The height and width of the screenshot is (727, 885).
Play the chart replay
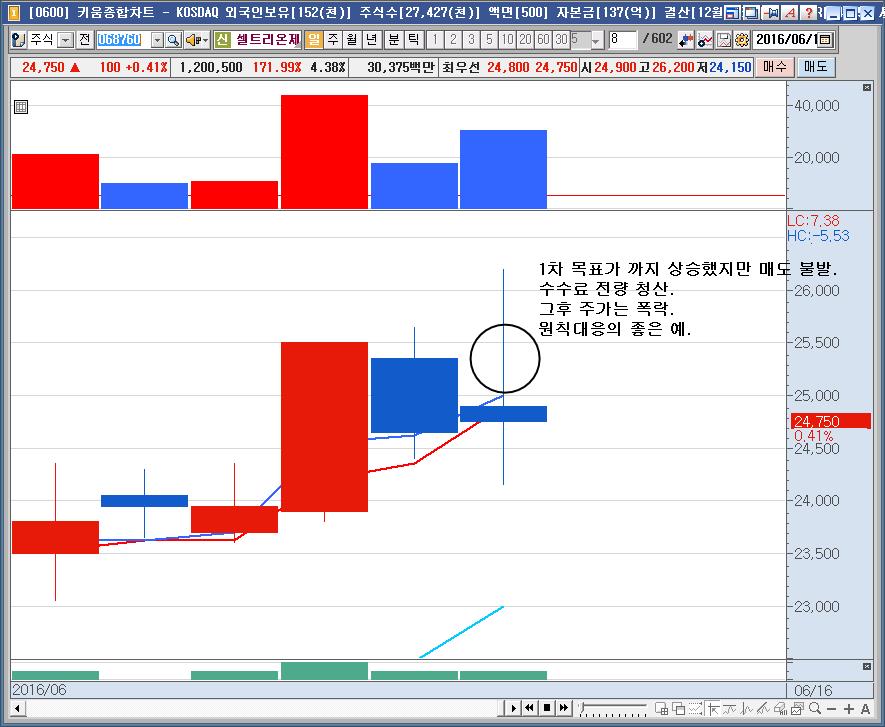point(513,708)
